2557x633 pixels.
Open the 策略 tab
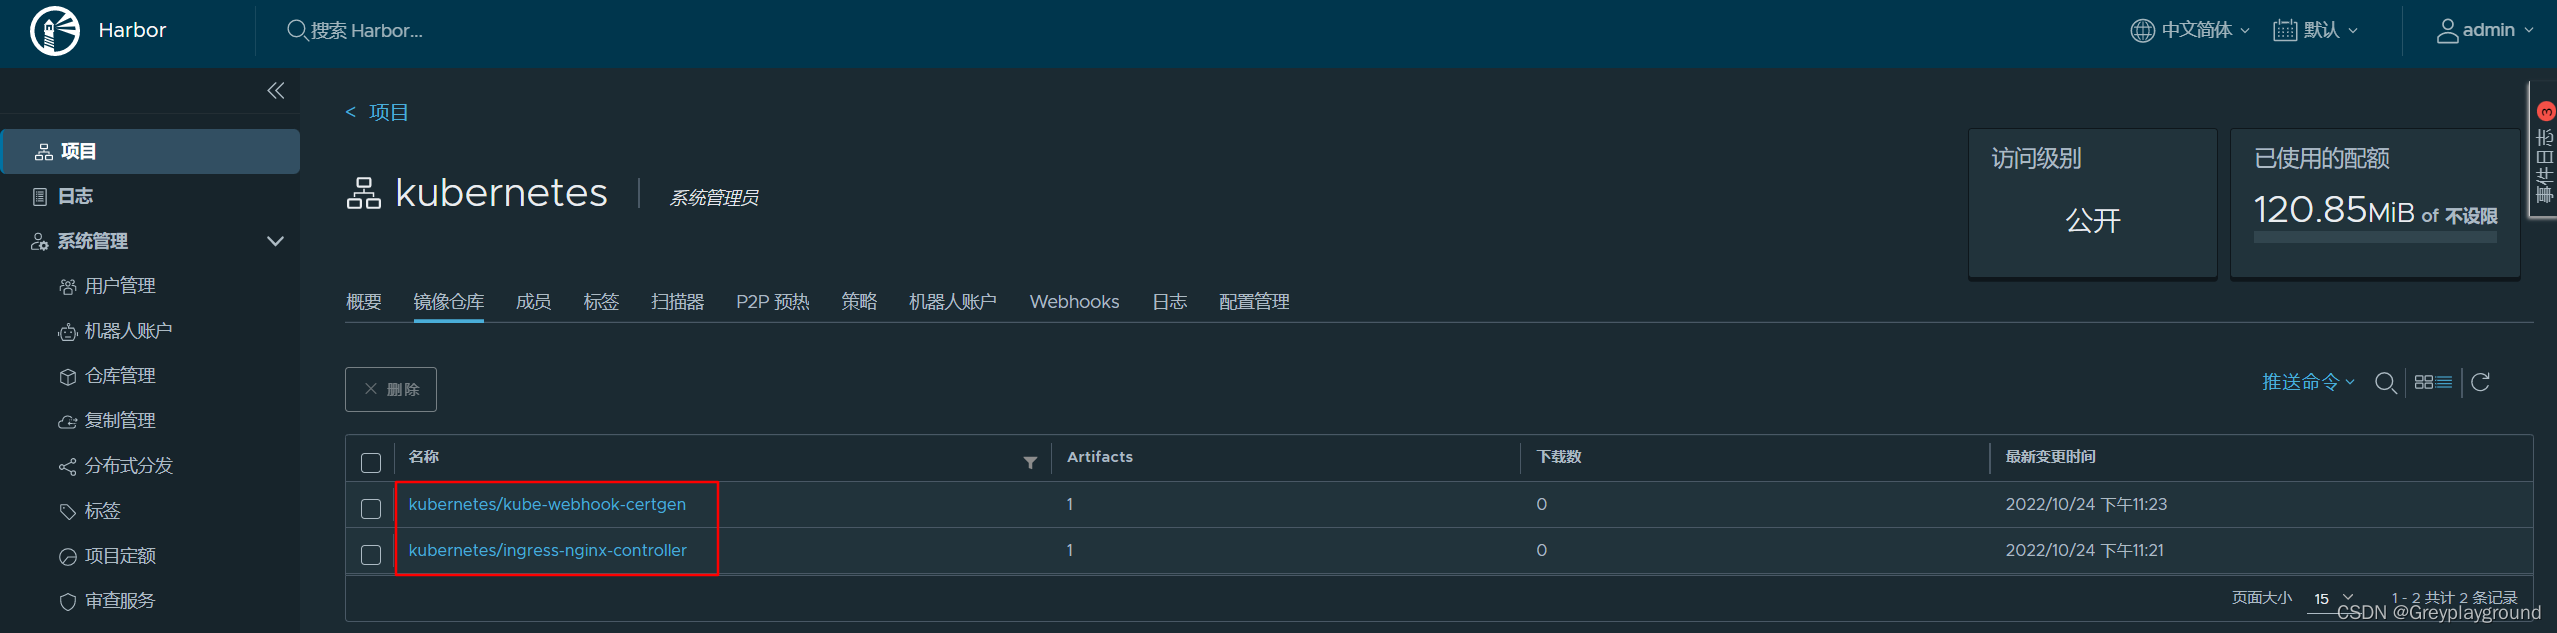coord(859,302)
